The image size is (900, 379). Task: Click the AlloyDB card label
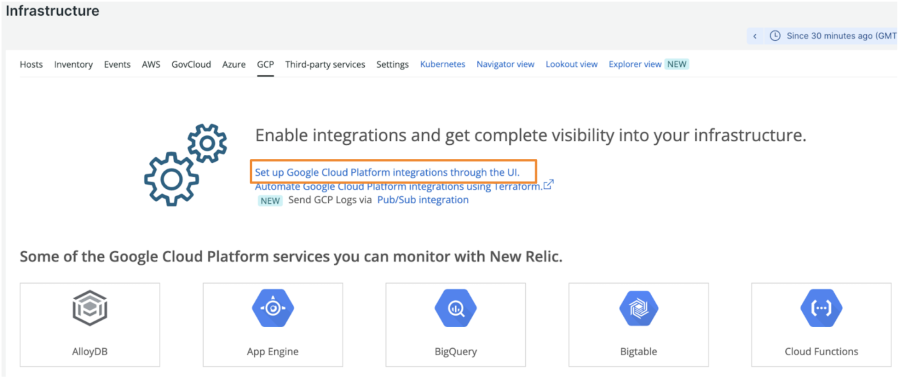pos(90,351)
